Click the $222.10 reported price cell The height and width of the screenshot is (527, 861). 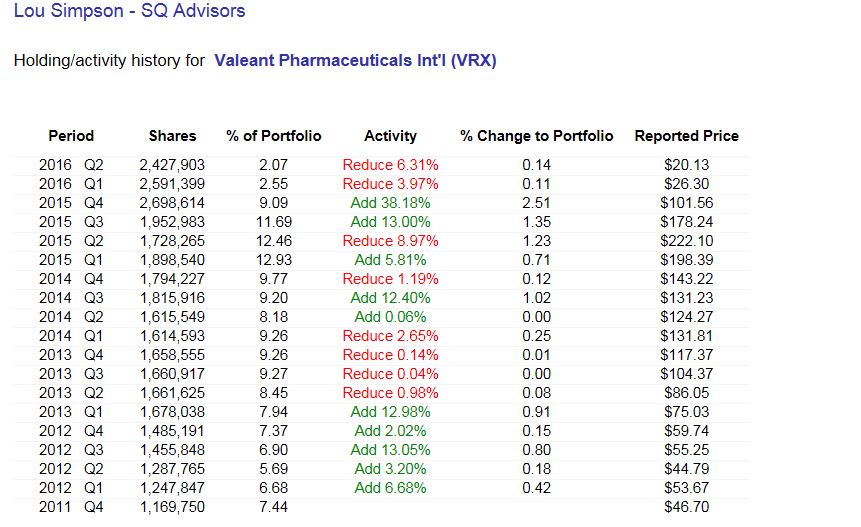coord(686,241)
